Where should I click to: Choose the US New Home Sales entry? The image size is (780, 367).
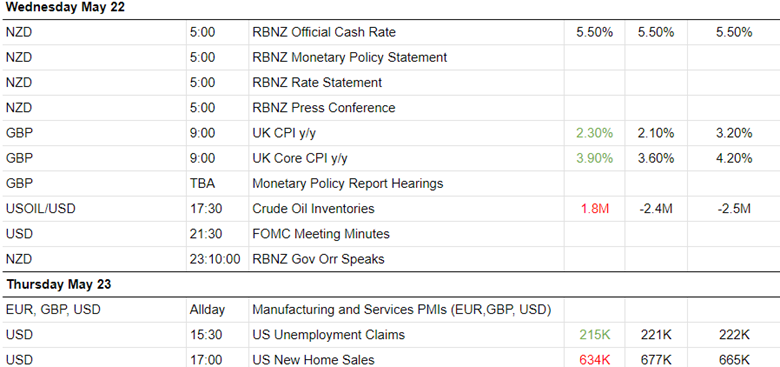tap(313, 360)
